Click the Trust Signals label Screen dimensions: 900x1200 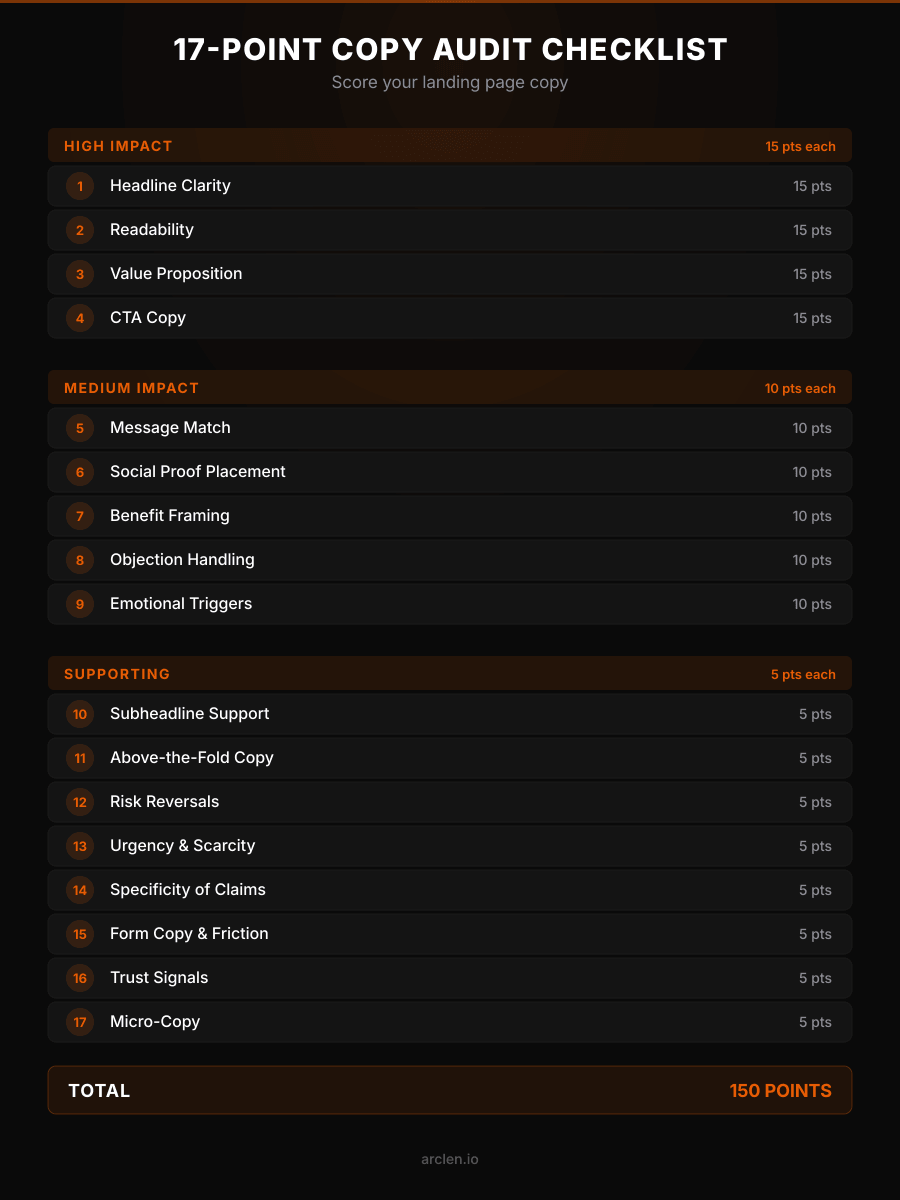point(159,978)
